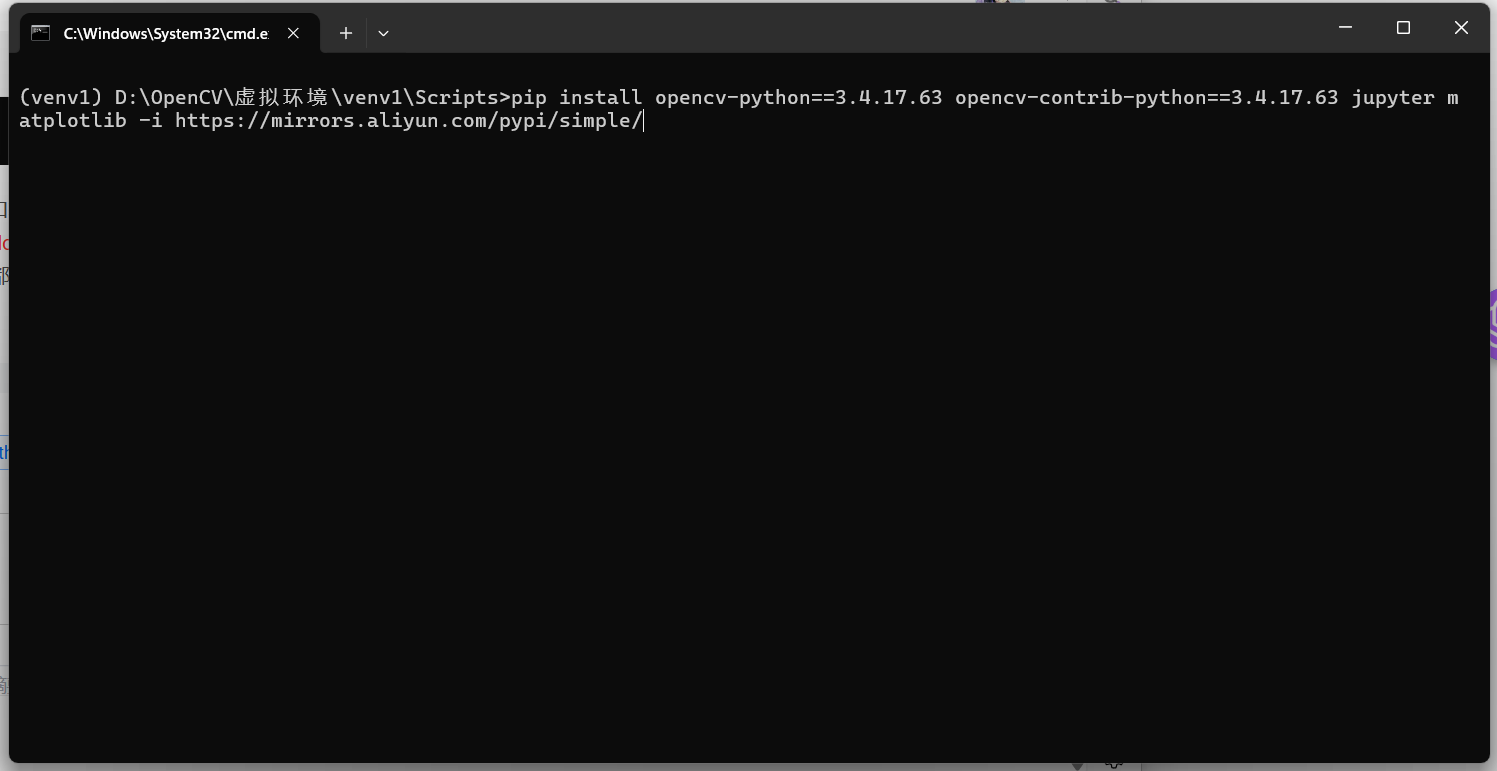Click the purple icon at the right screen edge
1497x771 pixels.
point(1491,320)
